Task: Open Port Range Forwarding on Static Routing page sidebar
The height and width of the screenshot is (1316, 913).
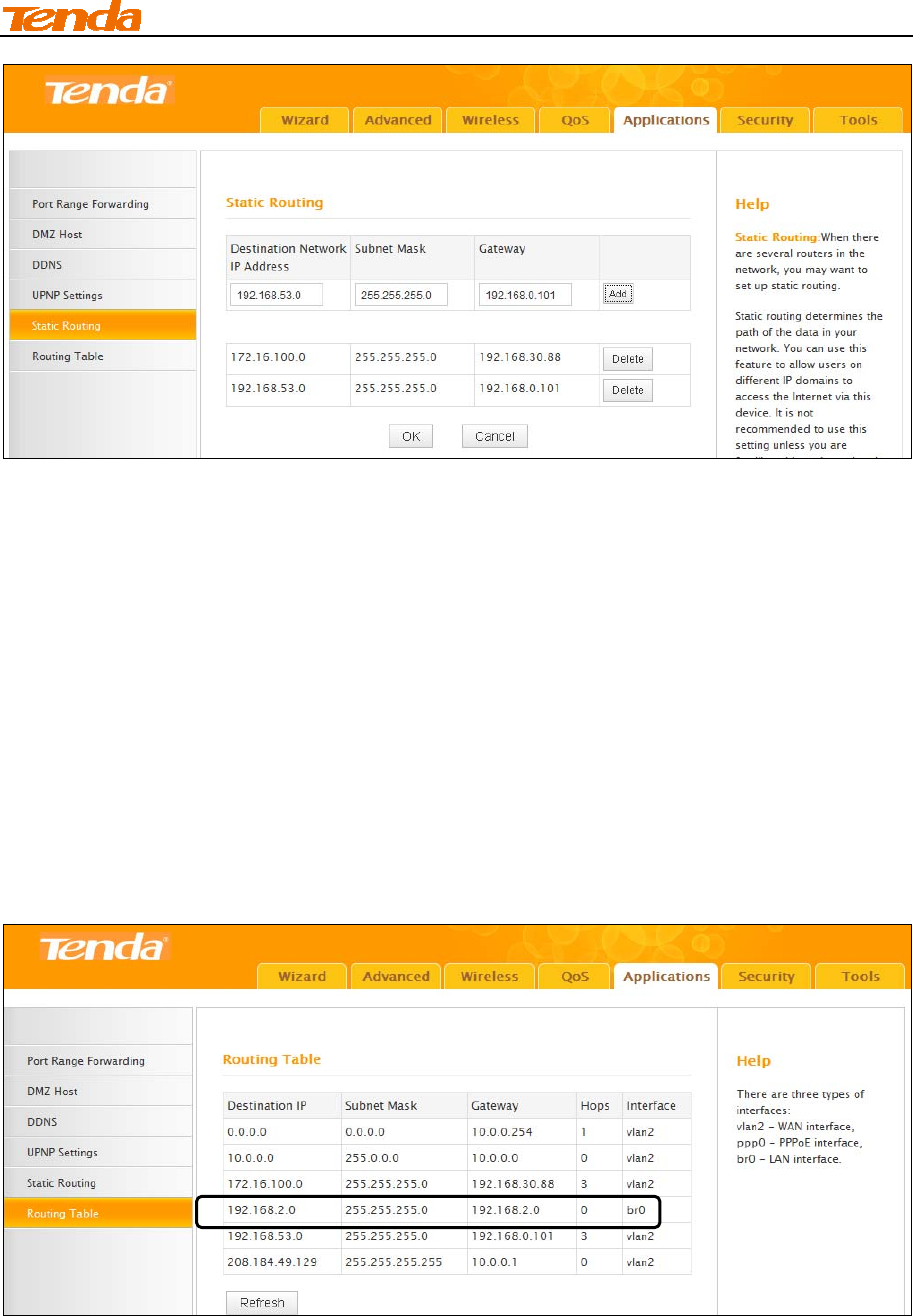Action: click(x=102, y=204)
